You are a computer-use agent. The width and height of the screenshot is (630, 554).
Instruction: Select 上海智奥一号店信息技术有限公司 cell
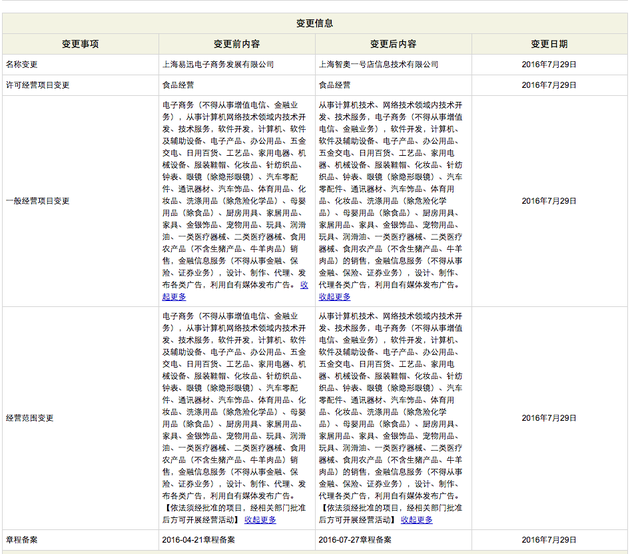pos(378,65)
